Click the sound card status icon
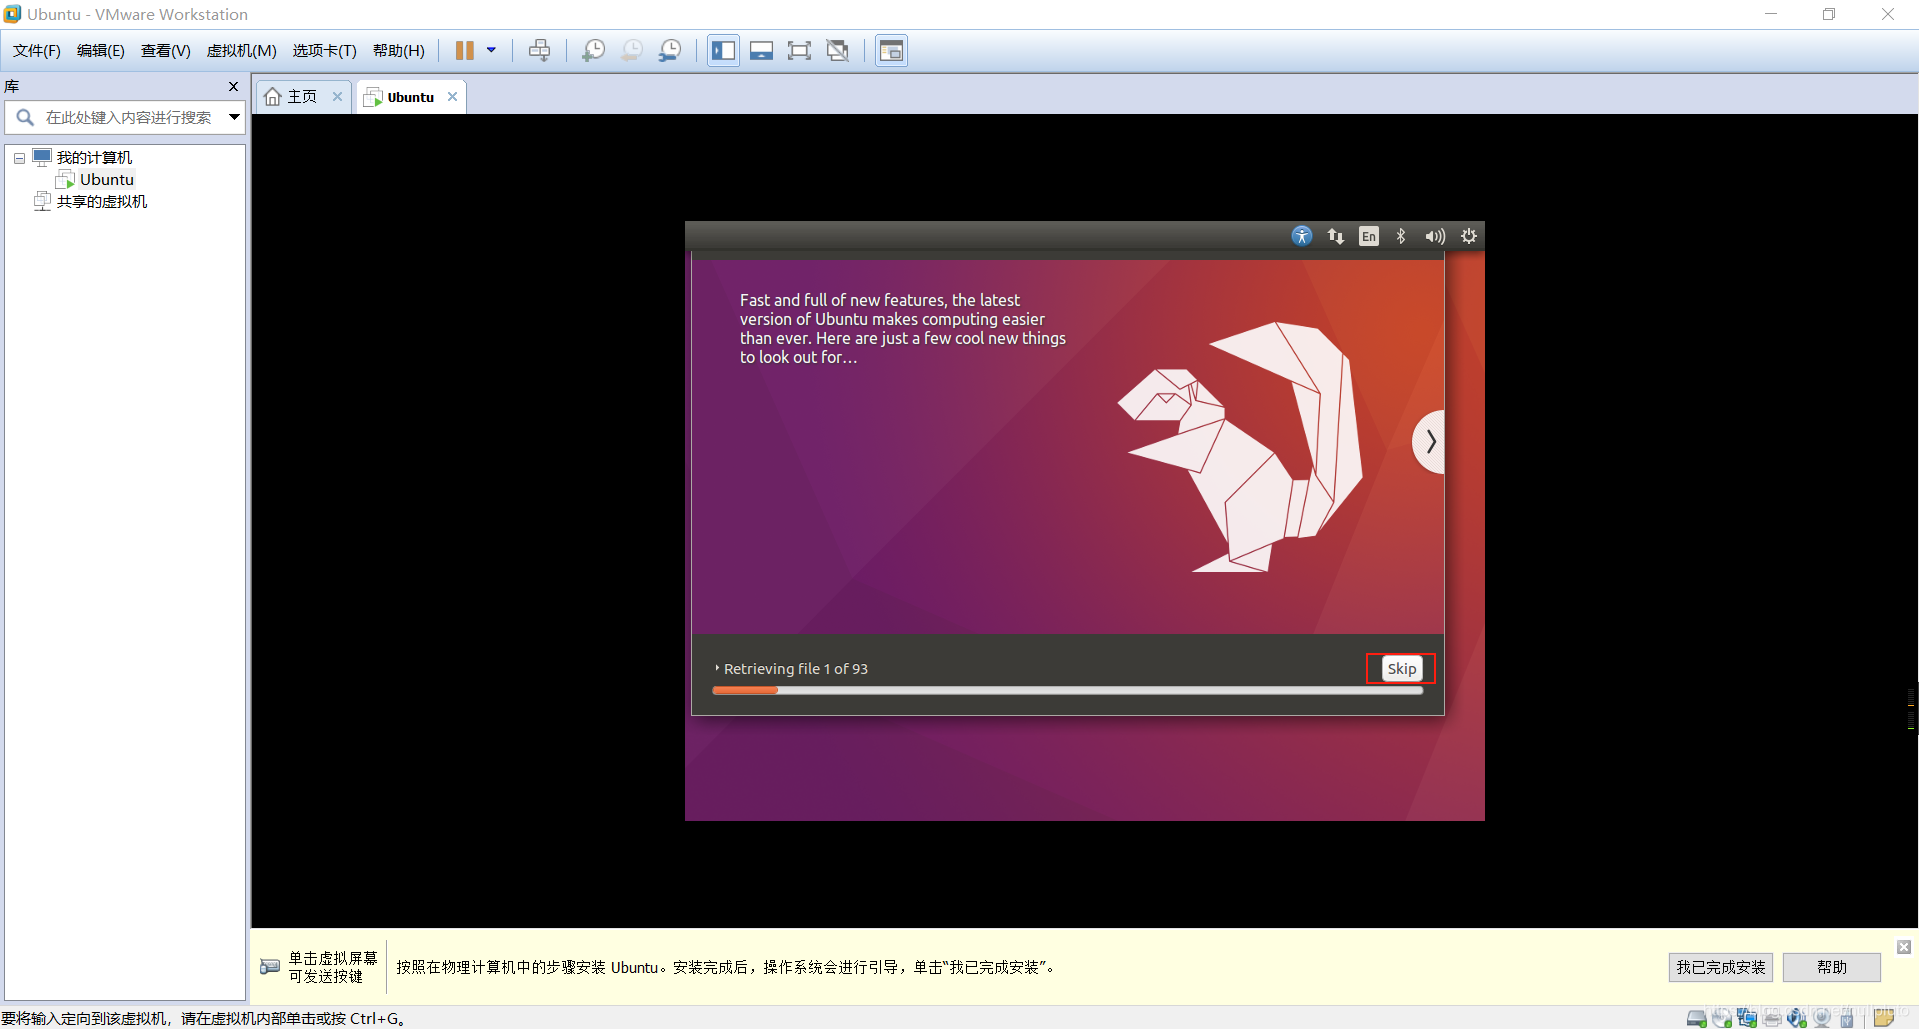 [1797, 1018]
